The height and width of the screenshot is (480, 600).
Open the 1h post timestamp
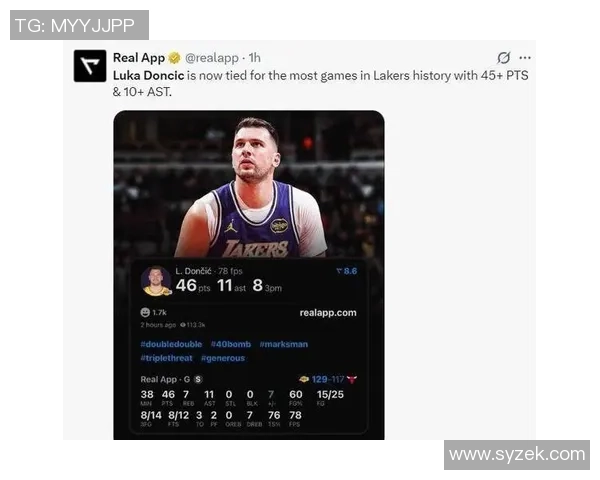(x=254, y=58)
